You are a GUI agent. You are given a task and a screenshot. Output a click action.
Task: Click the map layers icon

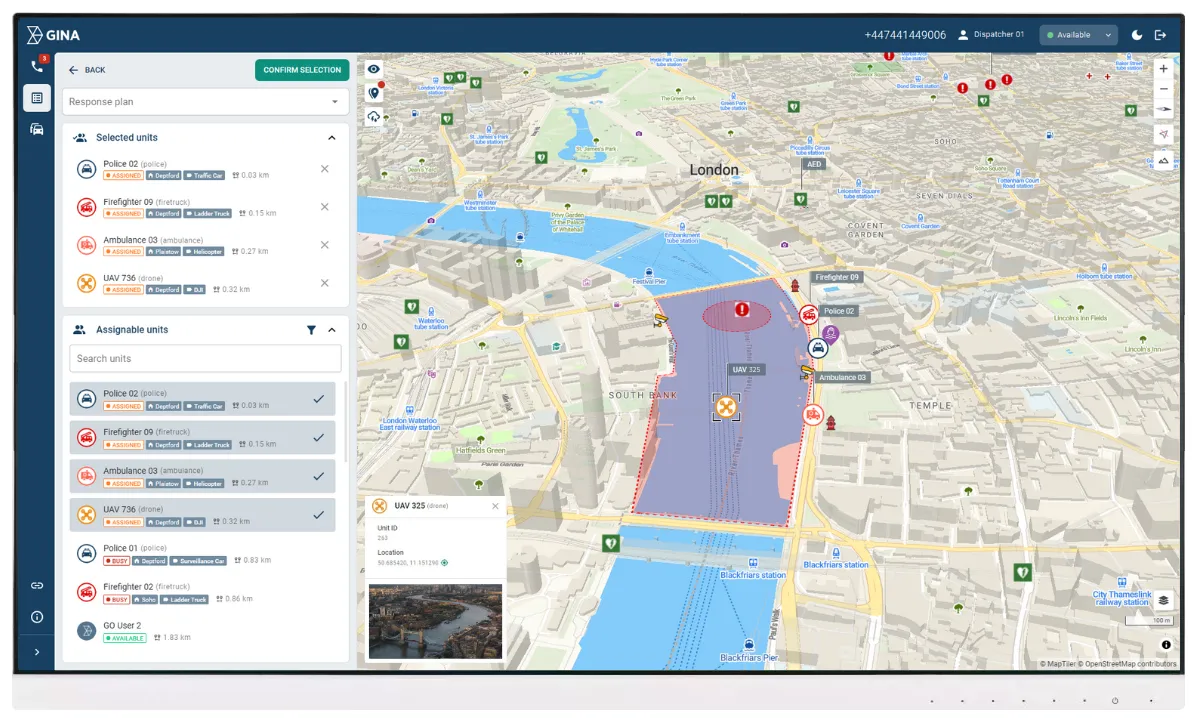1163,601
